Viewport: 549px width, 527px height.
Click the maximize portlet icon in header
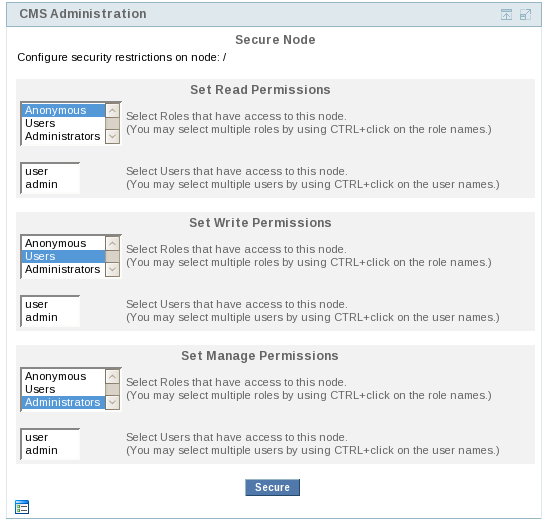point(525,14)
